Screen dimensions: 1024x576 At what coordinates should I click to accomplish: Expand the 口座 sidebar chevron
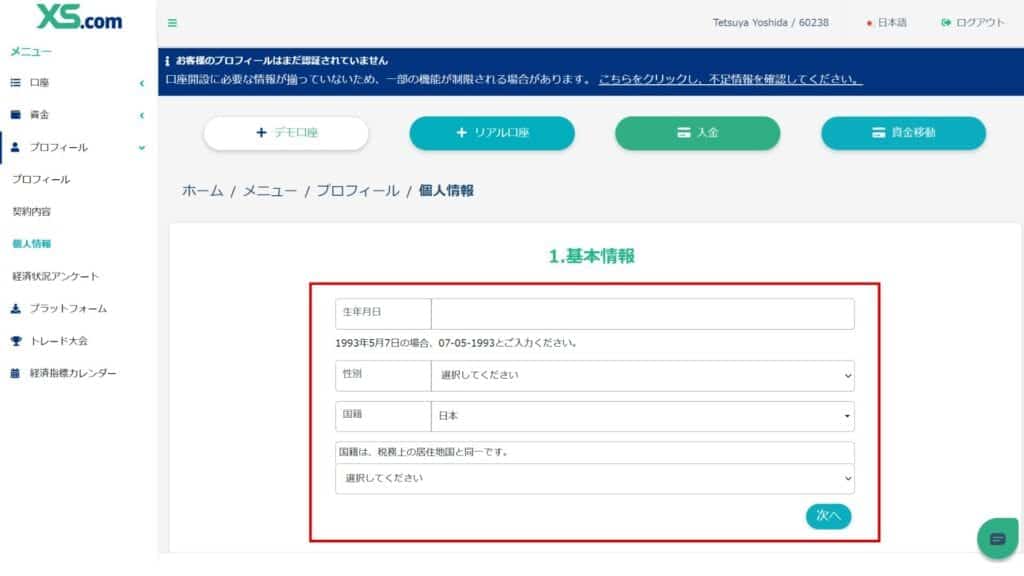tap(142, 83)
